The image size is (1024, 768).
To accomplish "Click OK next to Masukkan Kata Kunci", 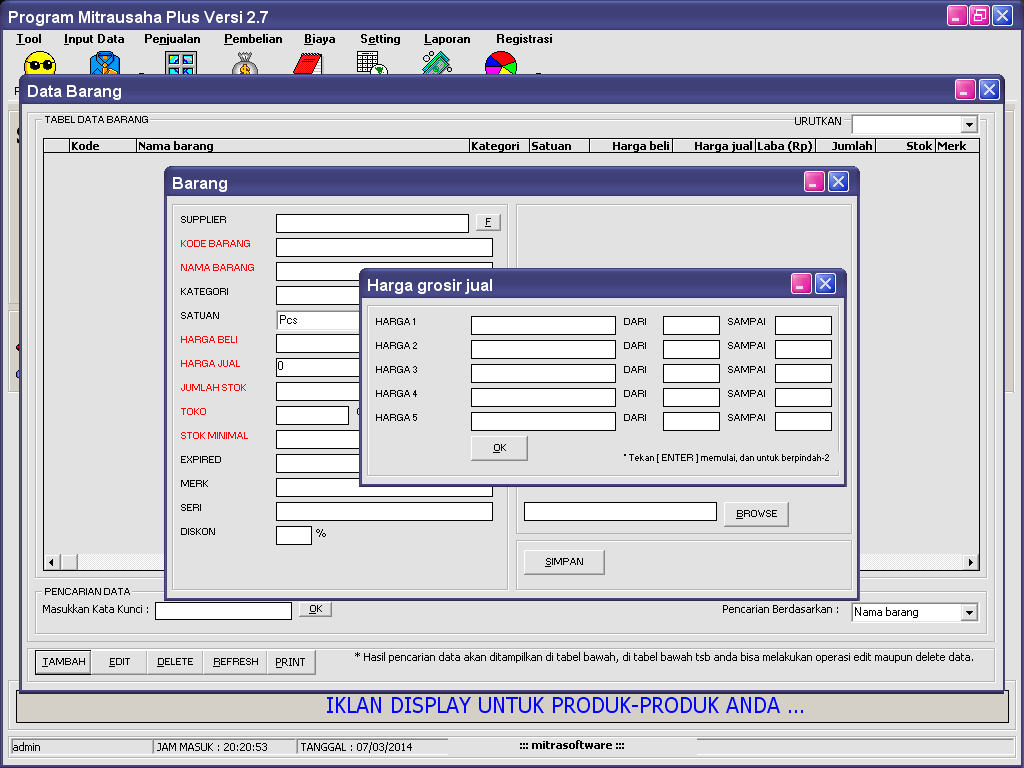I will 315,609.
